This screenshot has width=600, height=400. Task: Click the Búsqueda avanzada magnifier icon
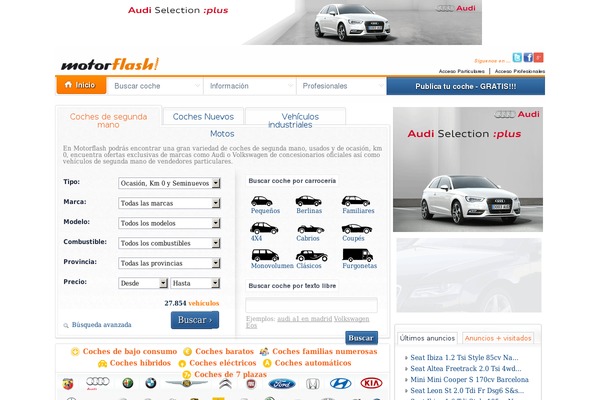(66, 325)
